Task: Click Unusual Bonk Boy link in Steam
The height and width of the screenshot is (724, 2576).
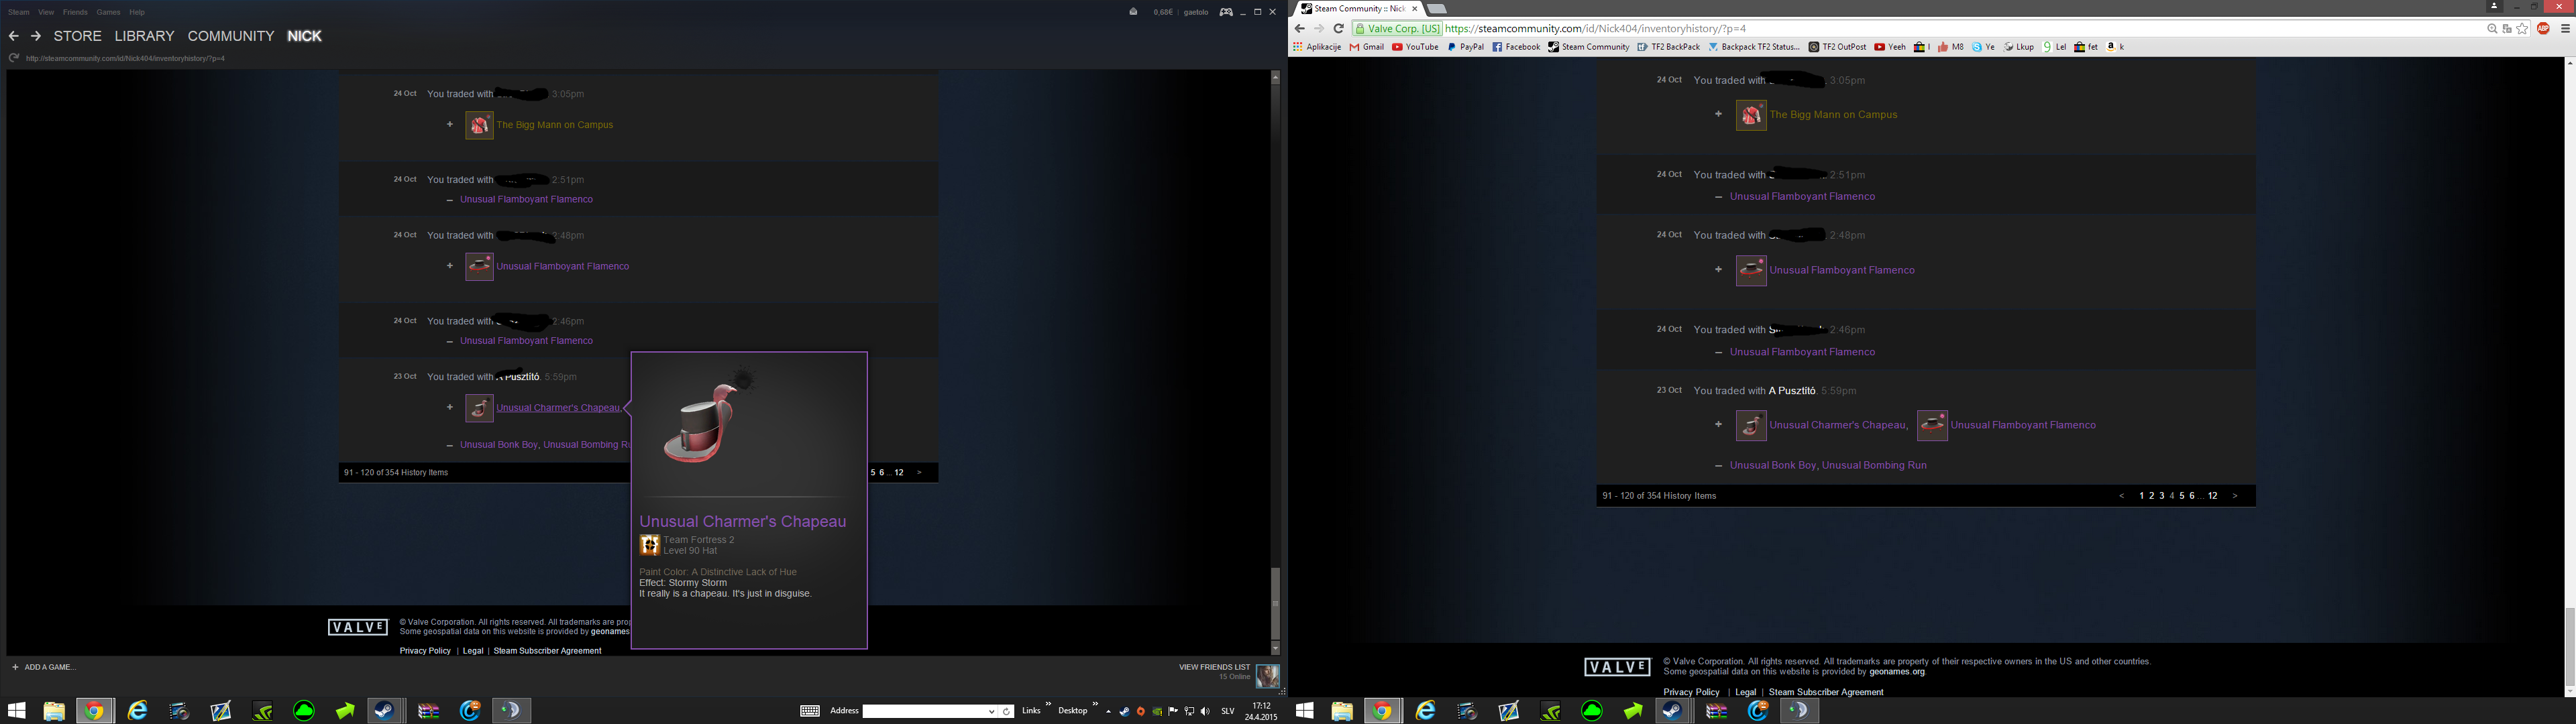Action: click(x=499, y=445)
